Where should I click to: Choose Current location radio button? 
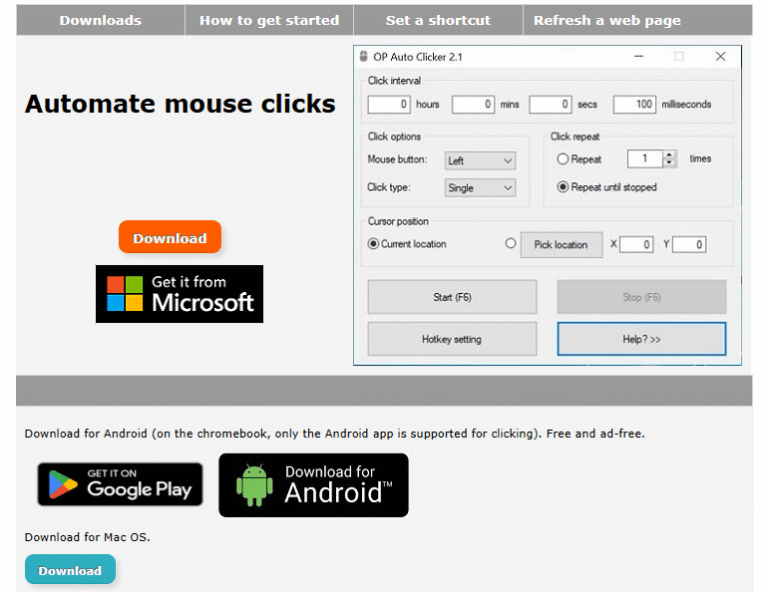(374, 244)
